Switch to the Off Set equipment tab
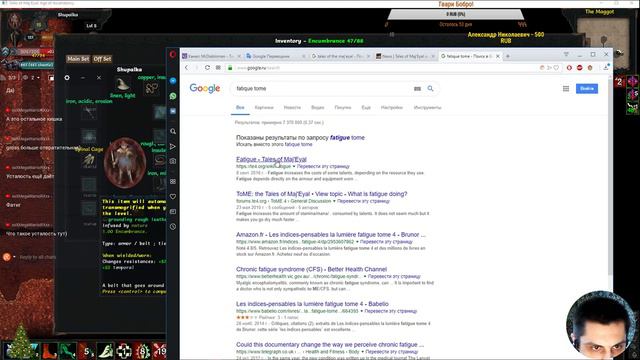 click(x=102, y=59)
